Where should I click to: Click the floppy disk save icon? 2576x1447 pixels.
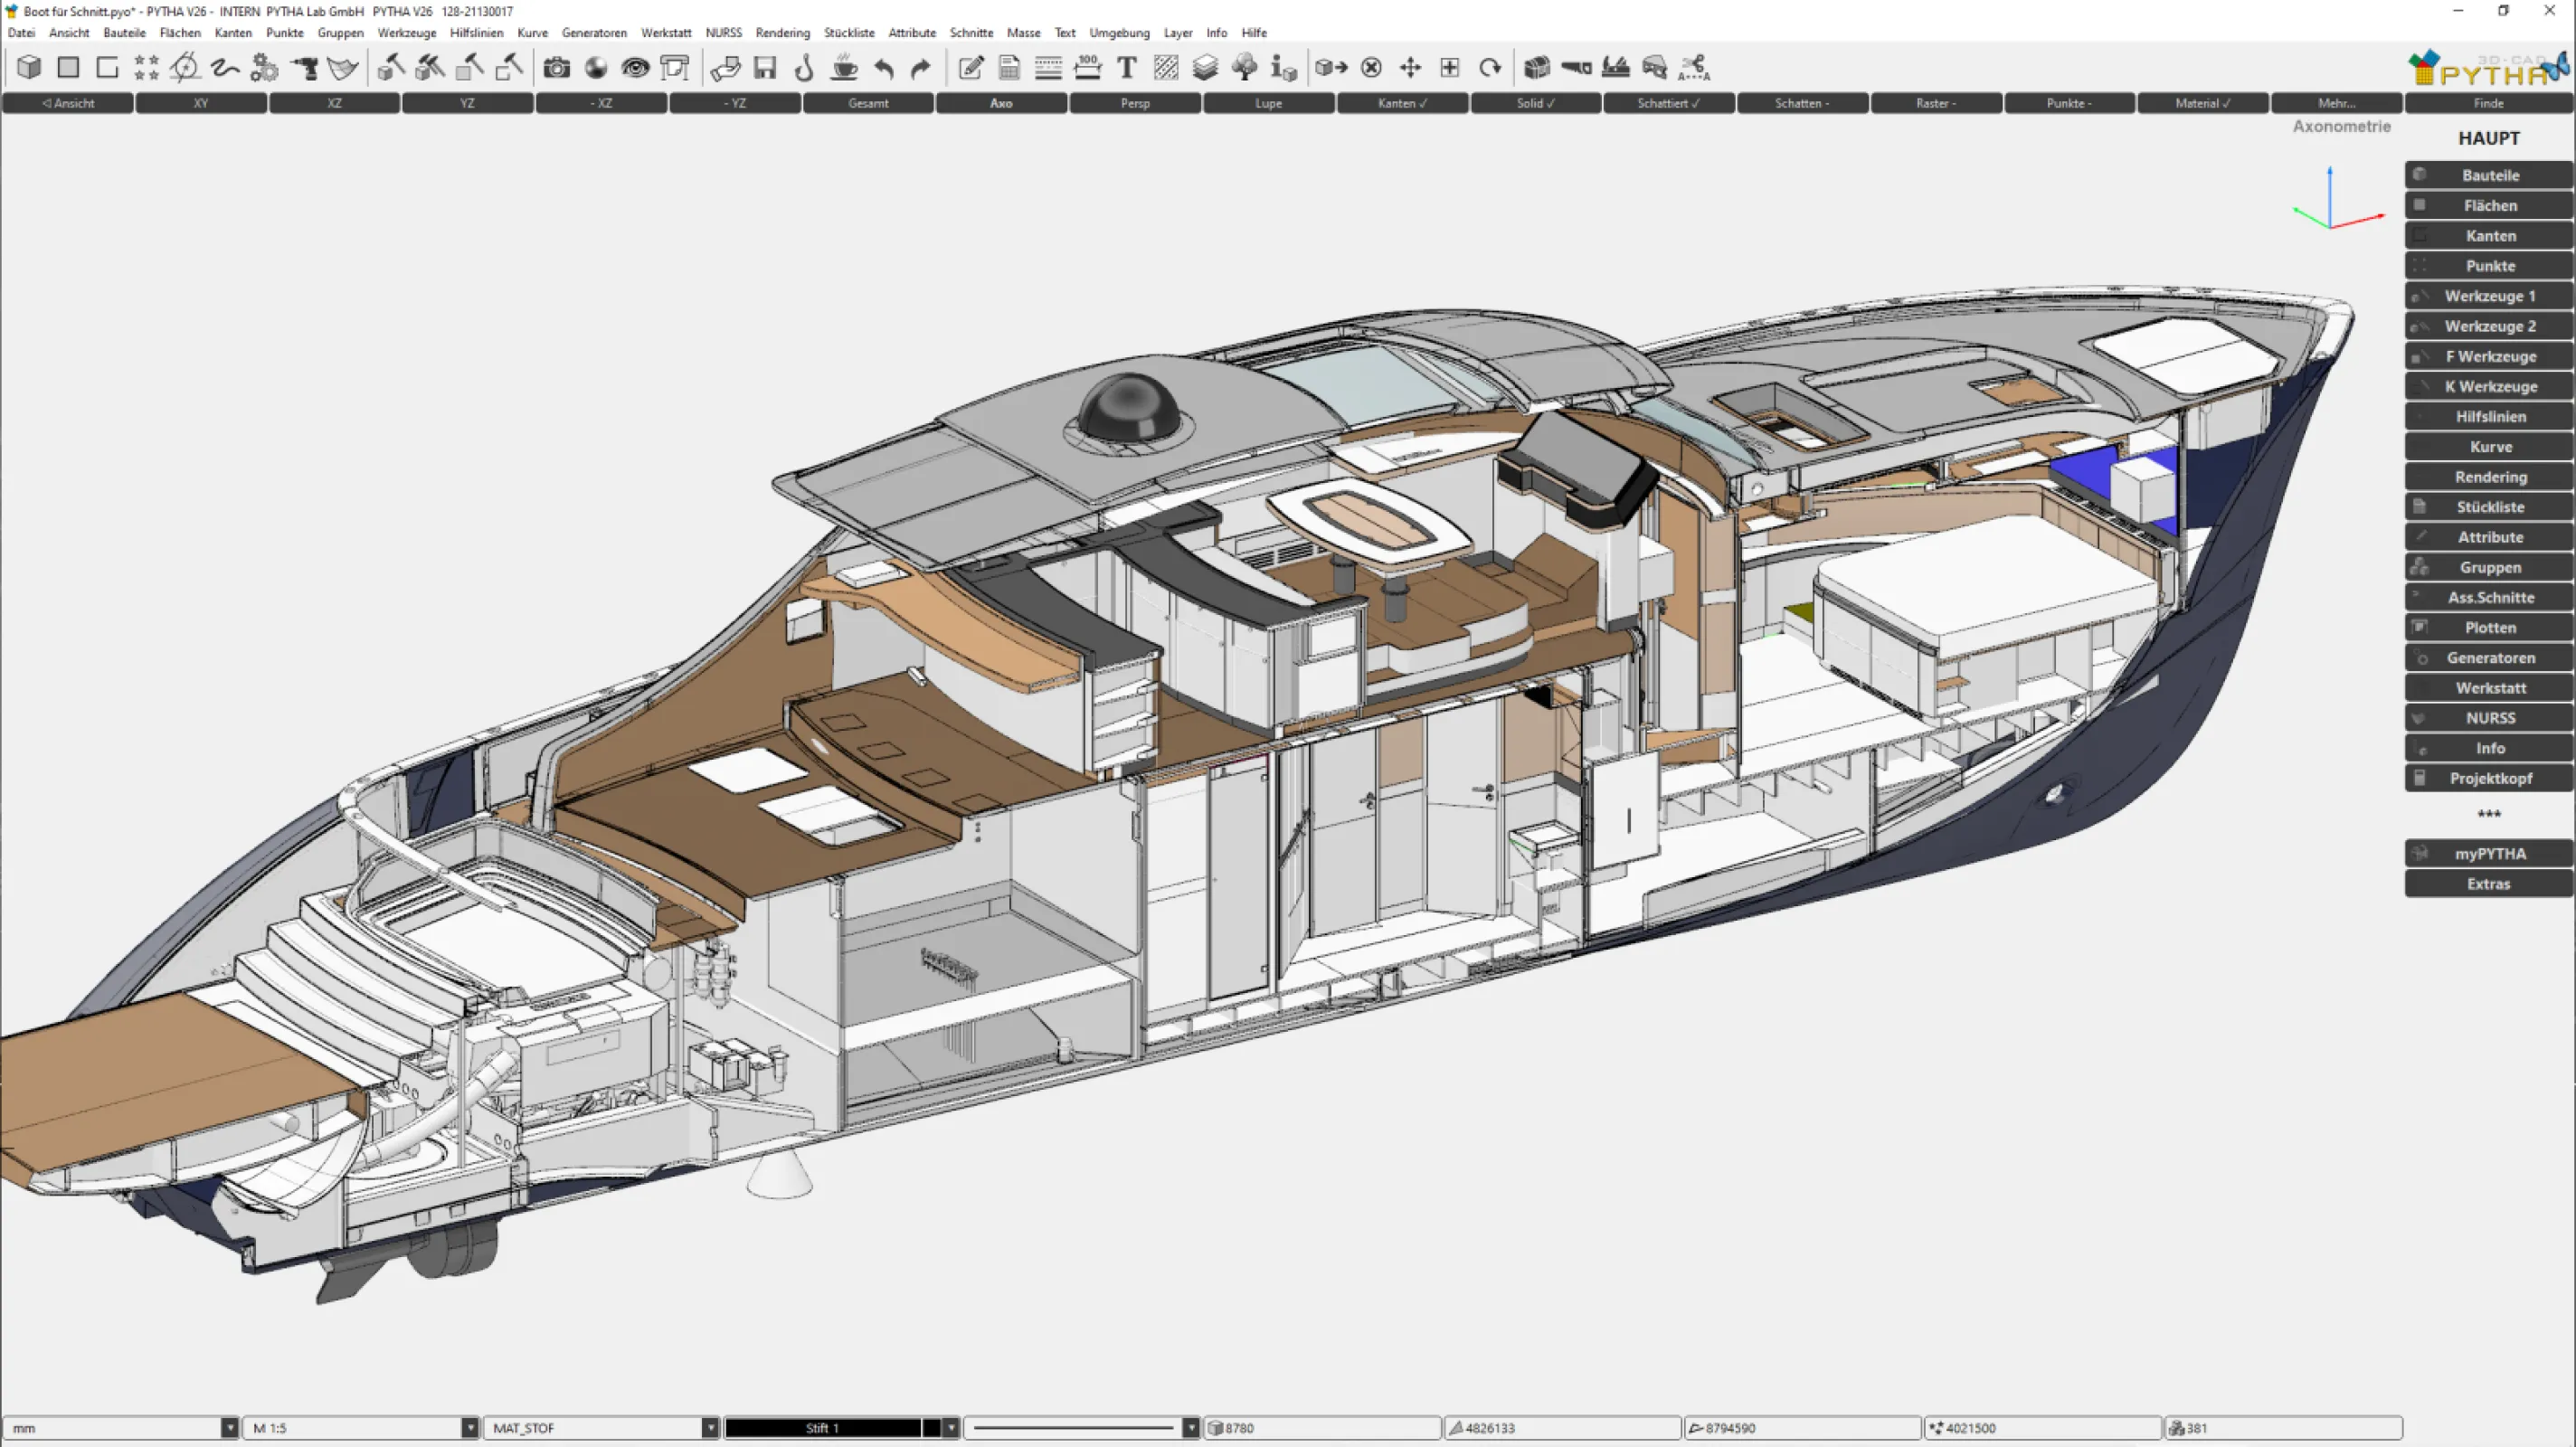[765, 68]
